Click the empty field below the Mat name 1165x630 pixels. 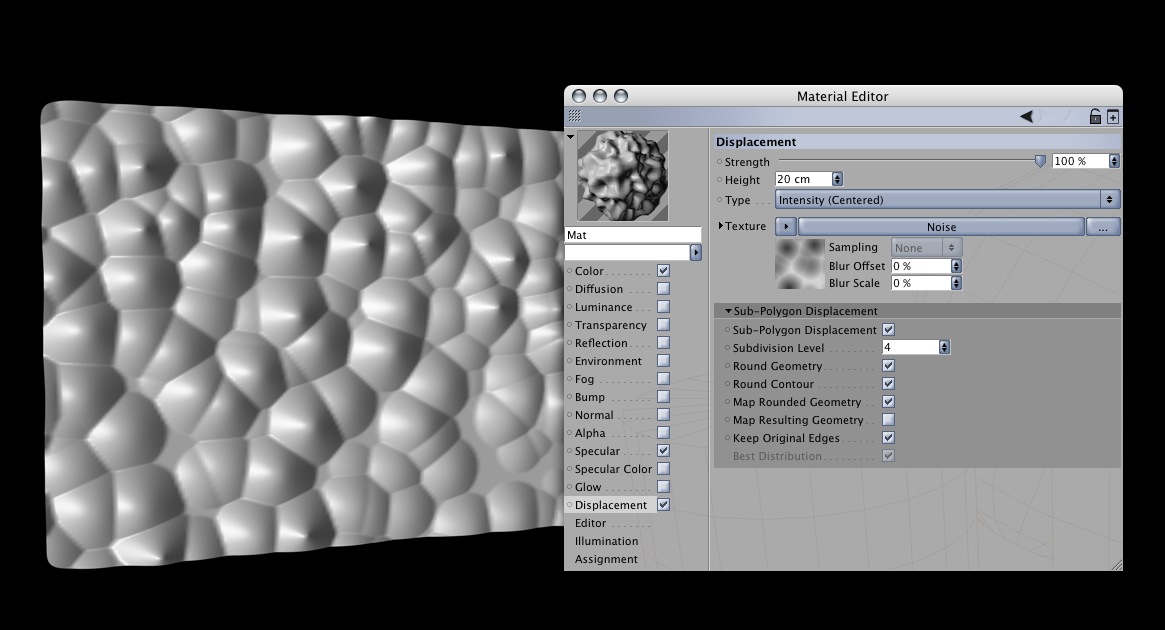click(627, 253)
